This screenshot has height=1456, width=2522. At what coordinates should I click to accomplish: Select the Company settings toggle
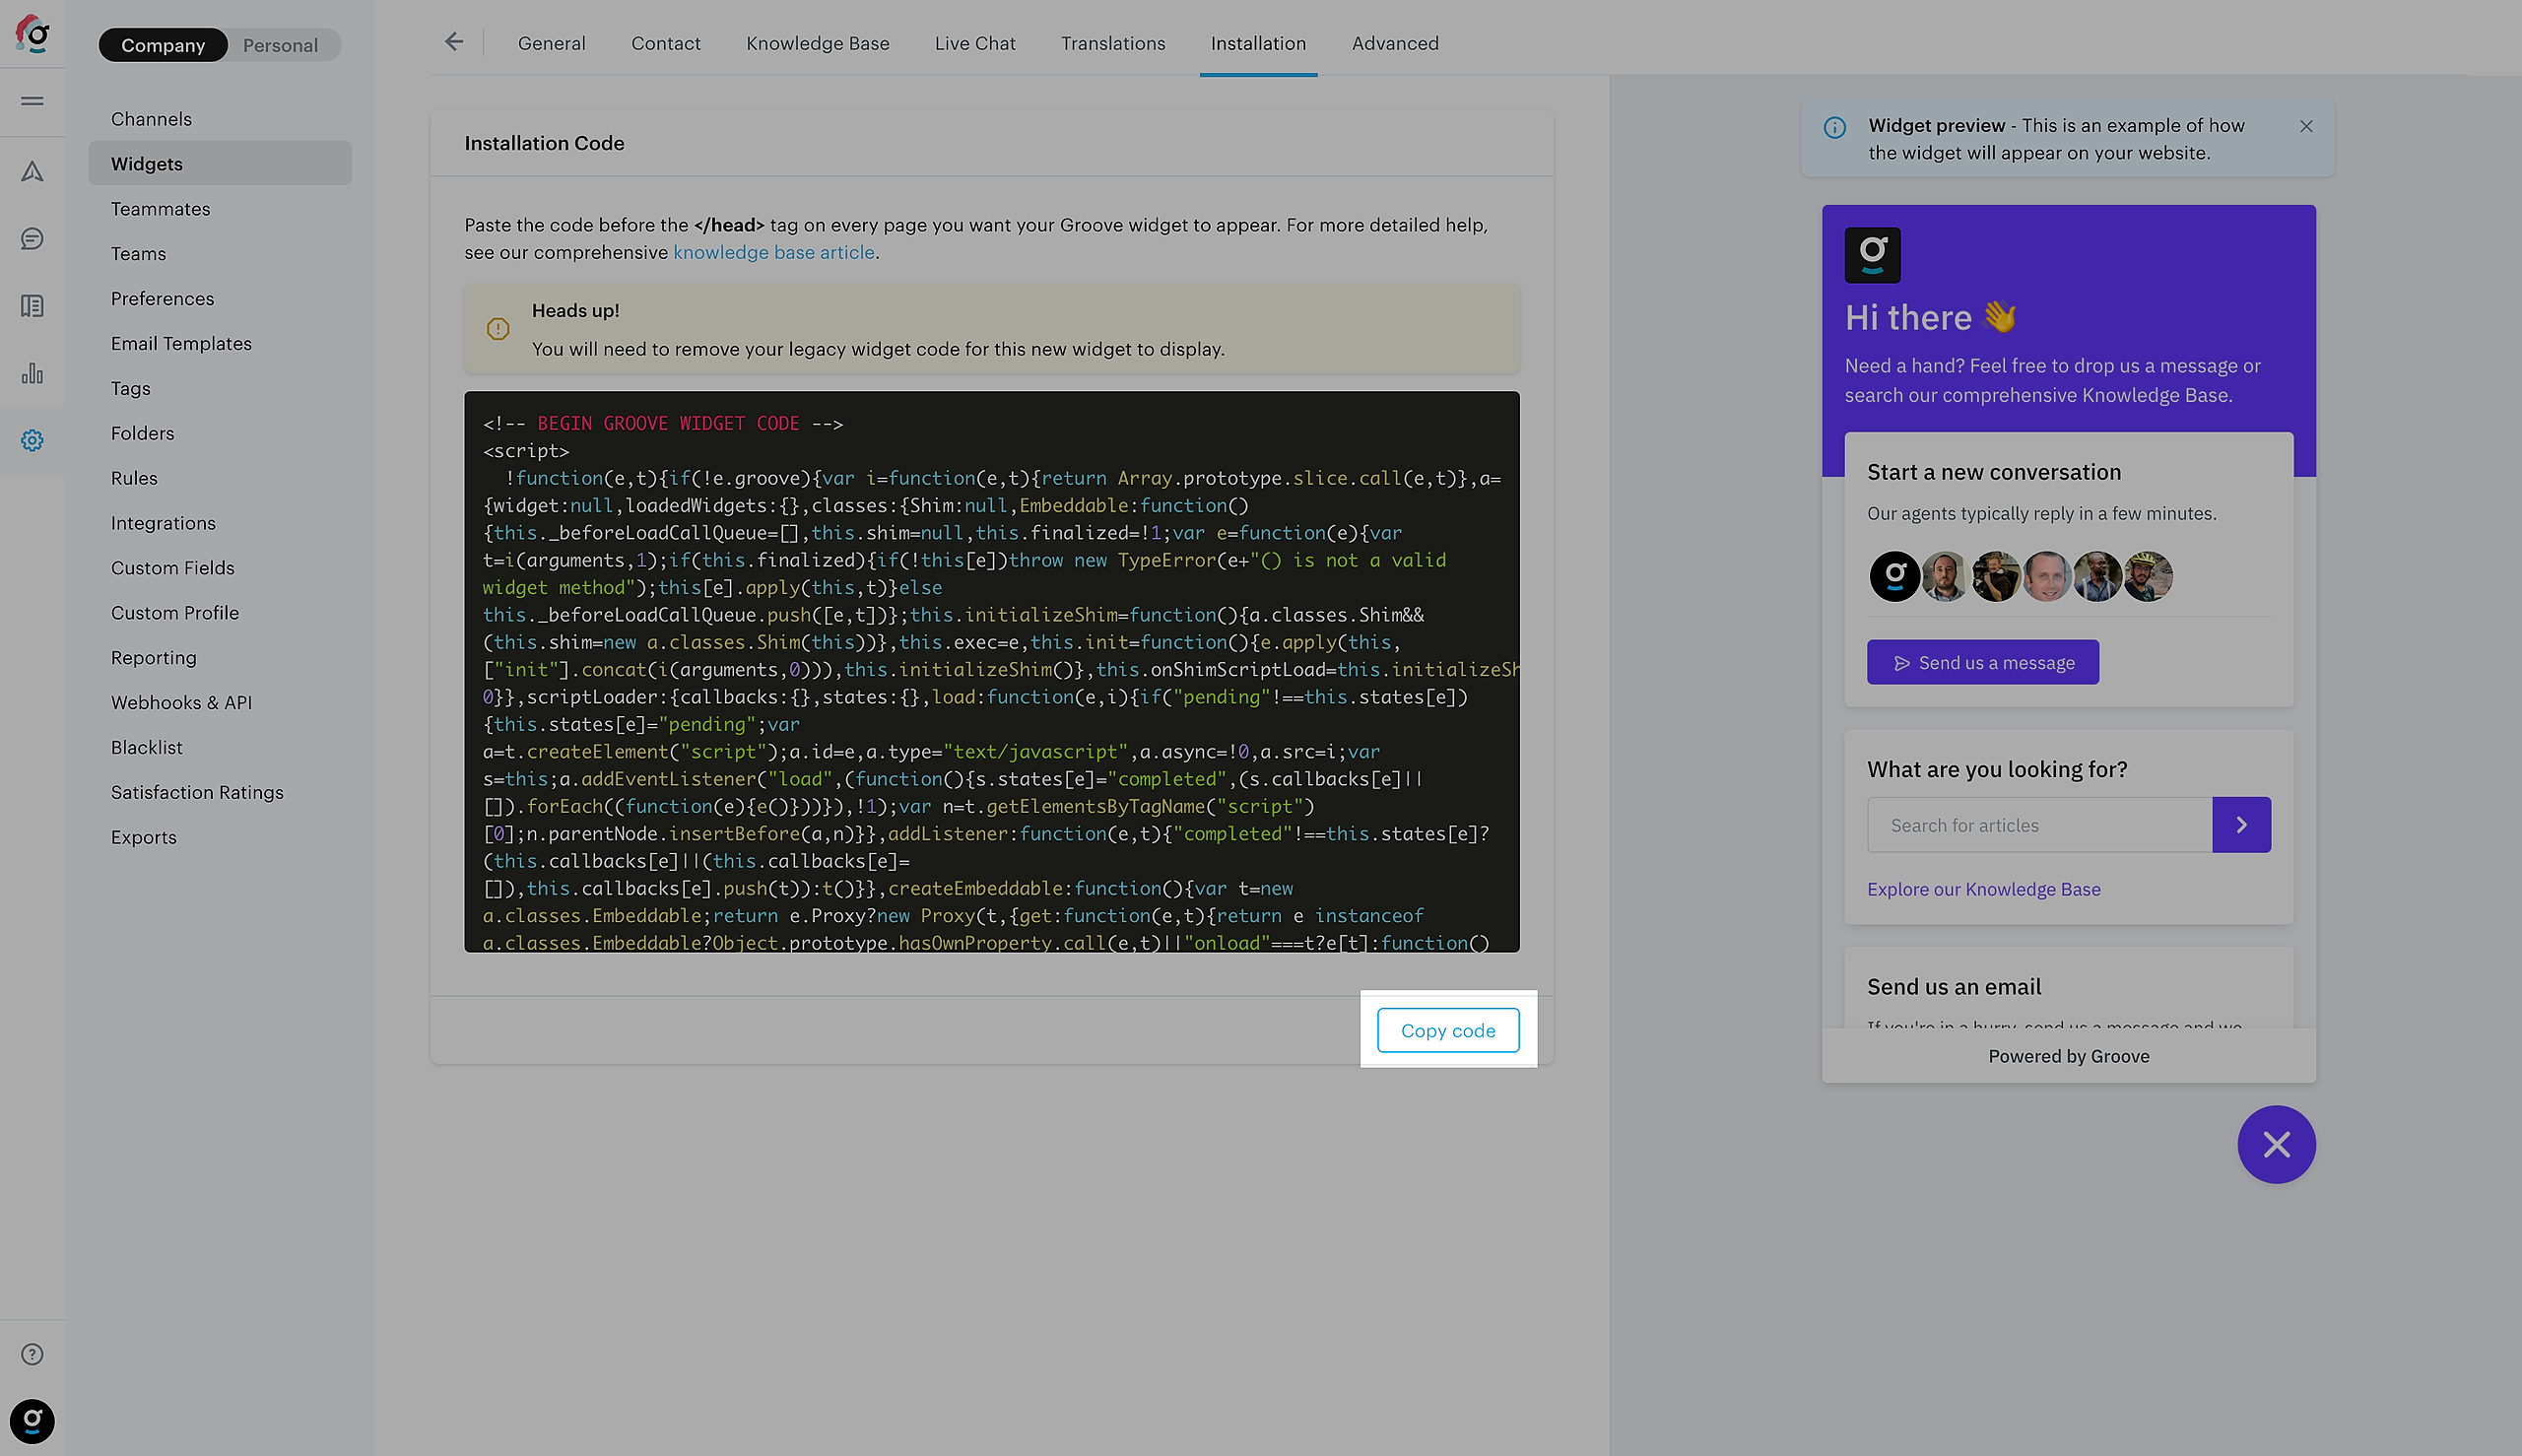click(163, 45)
